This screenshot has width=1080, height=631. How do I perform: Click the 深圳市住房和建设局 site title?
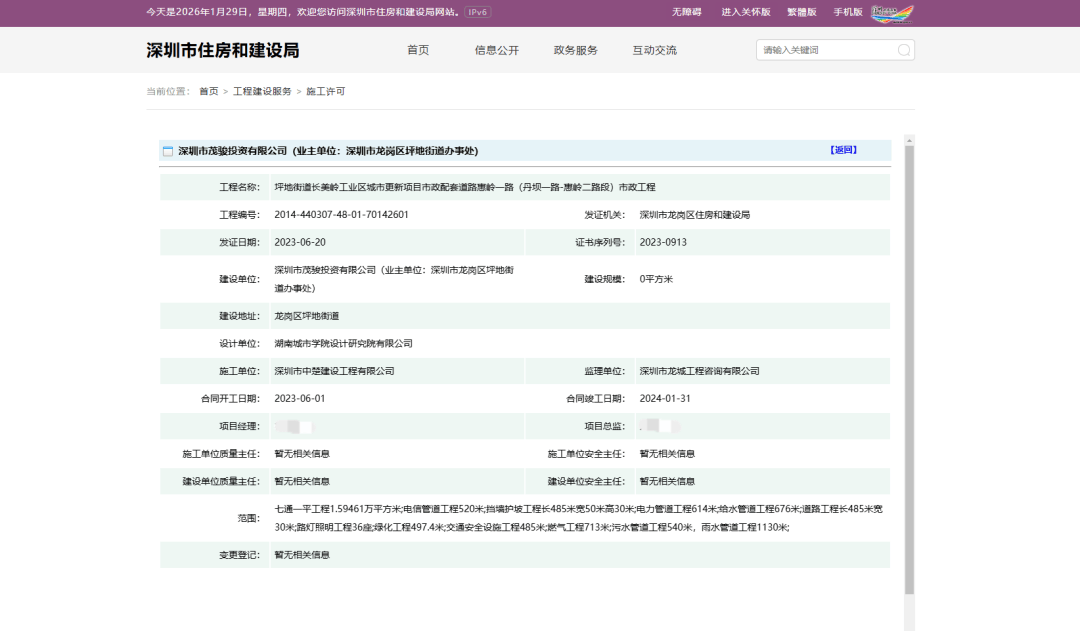point(223,50)
